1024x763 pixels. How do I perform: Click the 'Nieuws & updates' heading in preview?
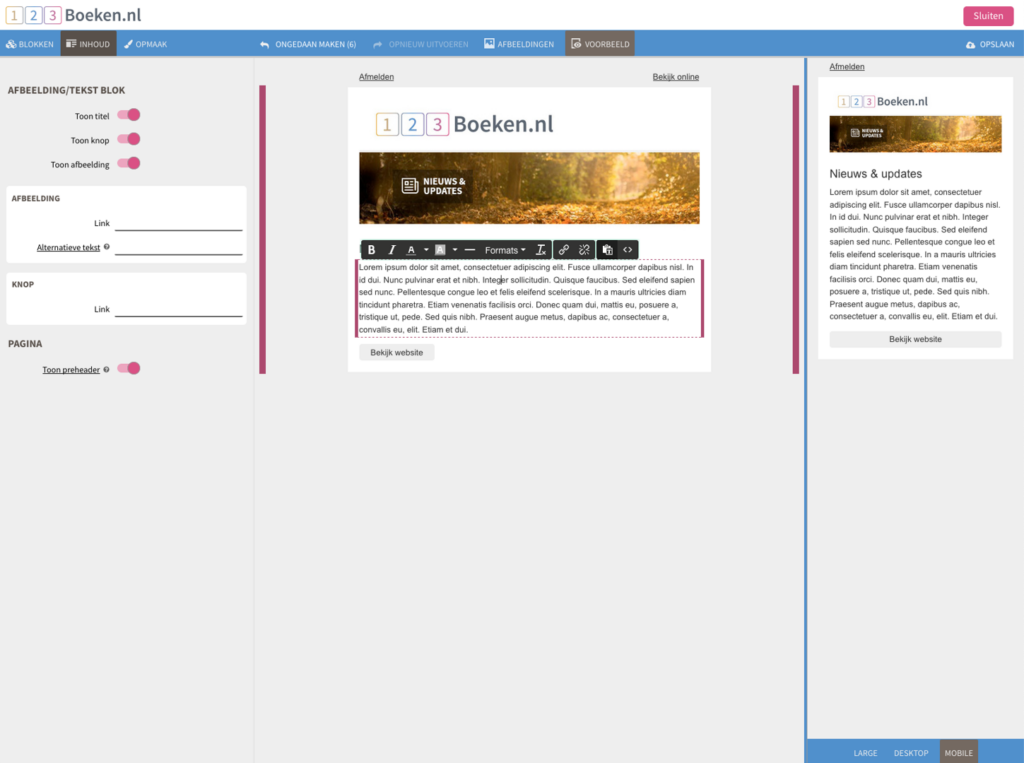(x=876, y=174)
